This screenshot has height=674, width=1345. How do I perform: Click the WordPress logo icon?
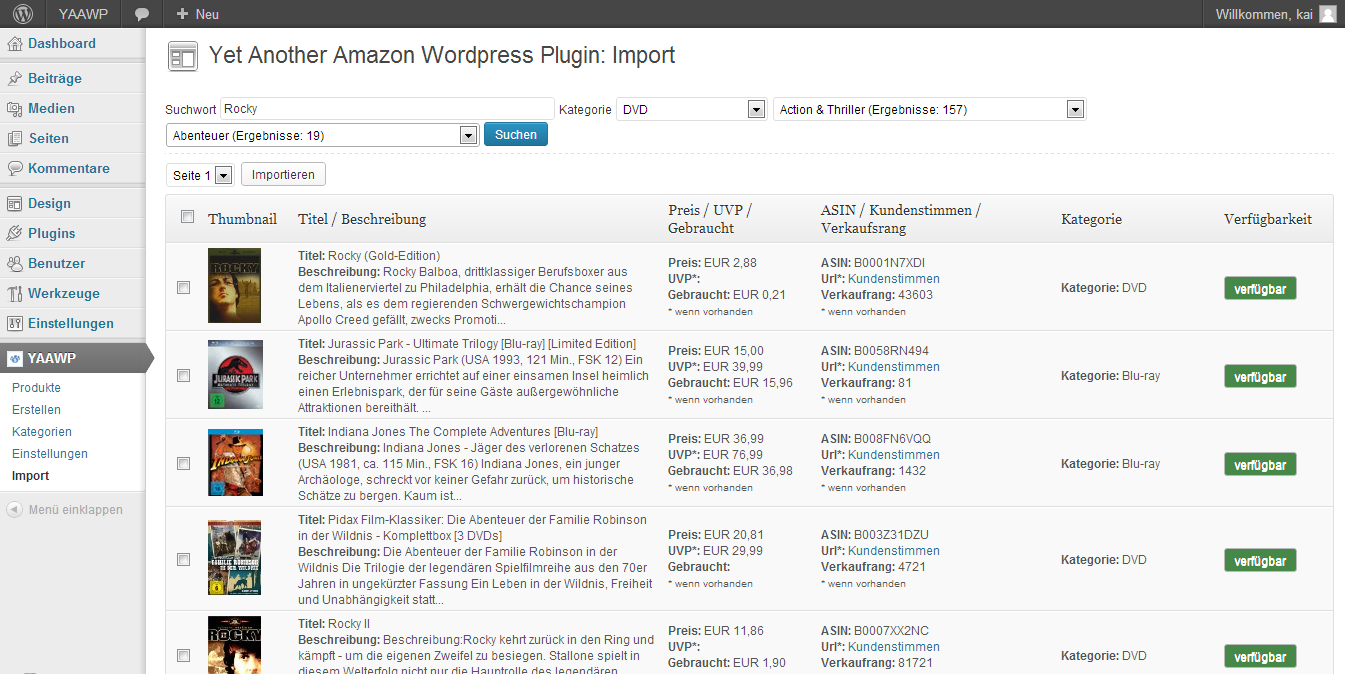point(23,14)
